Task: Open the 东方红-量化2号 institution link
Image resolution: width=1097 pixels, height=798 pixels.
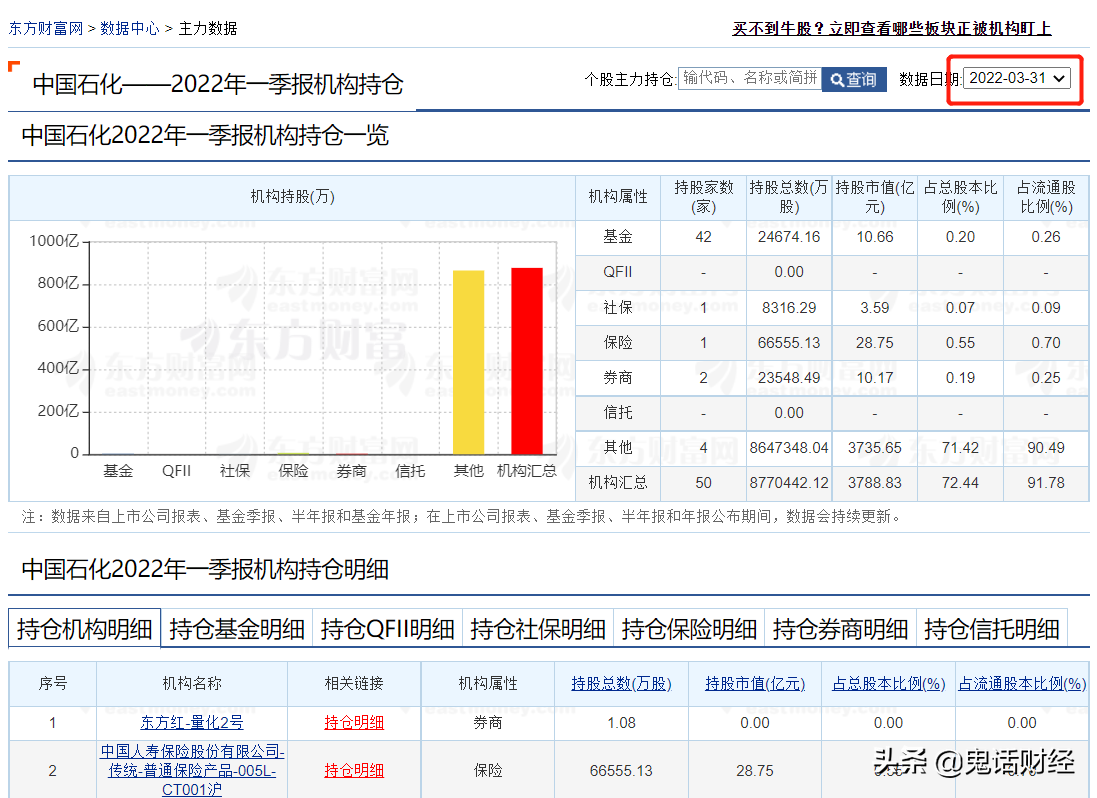Action: coord(192,722)
